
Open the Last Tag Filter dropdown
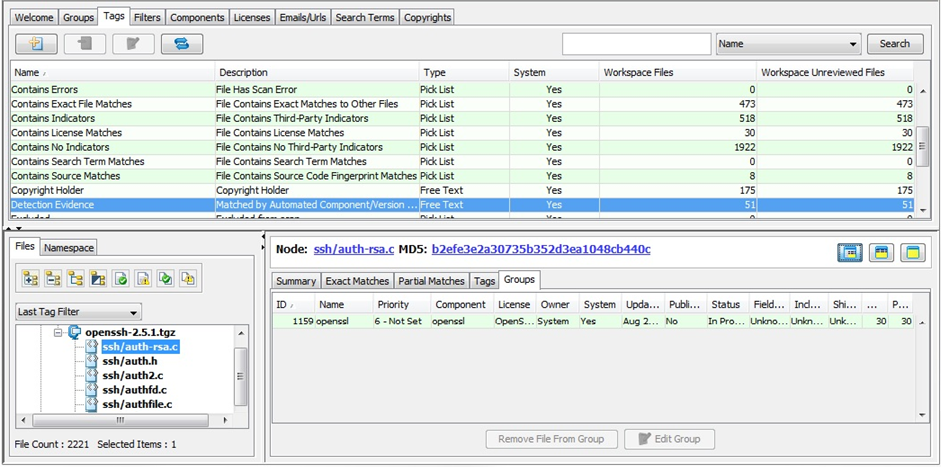[79, 312]
